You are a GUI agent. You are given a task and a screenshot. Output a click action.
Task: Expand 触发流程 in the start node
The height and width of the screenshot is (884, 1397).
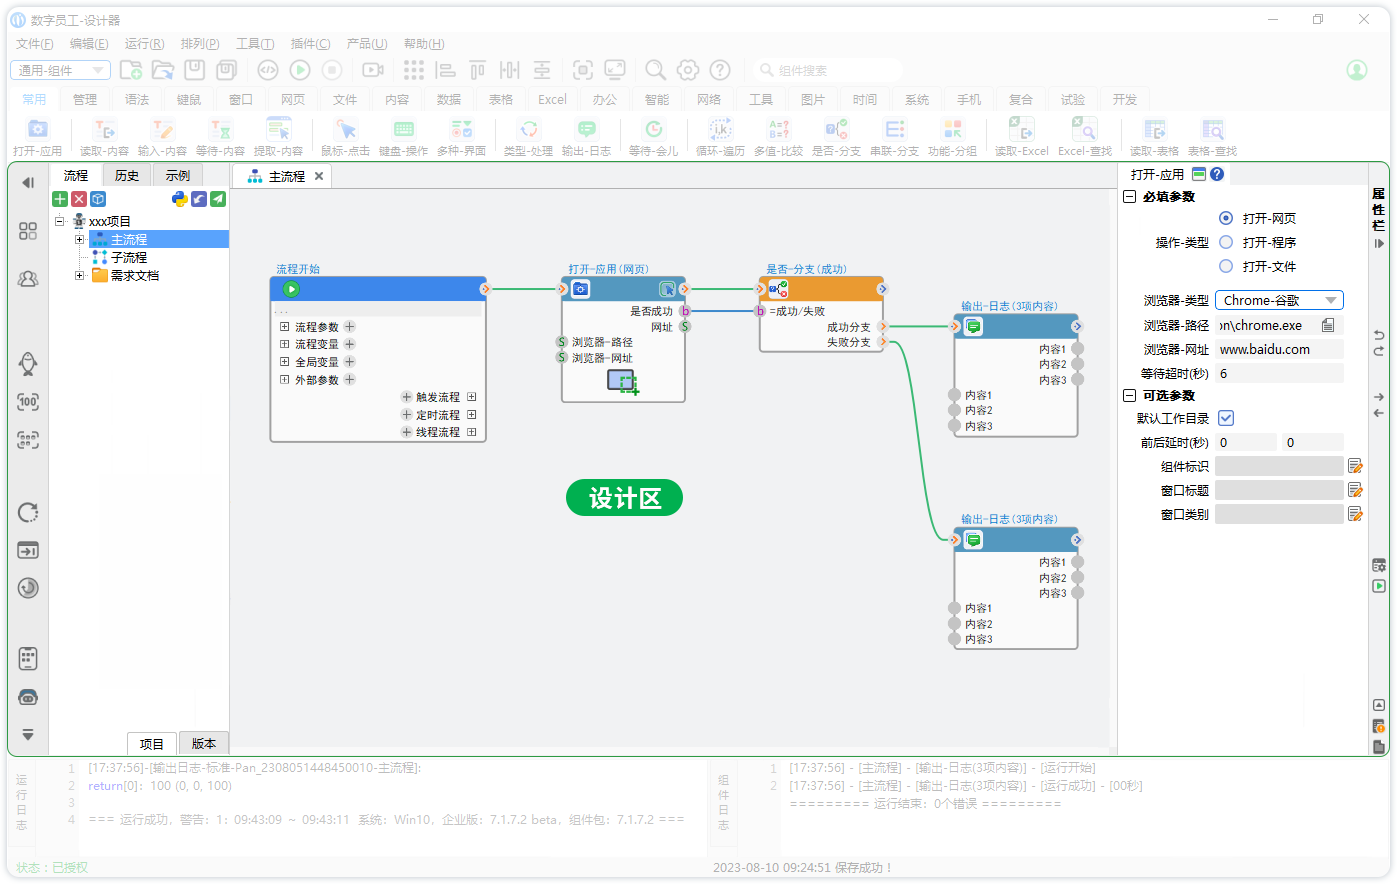[472, 397]
